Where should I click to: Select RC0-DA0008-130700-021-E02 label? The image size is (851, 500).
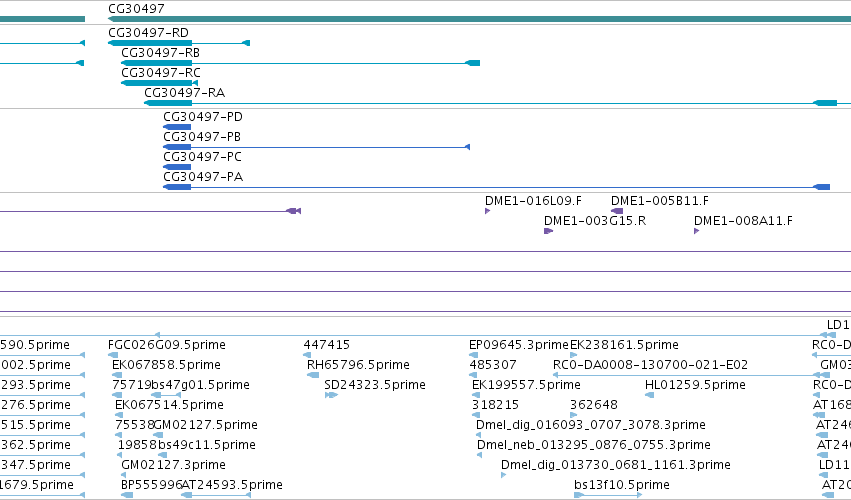650,365
